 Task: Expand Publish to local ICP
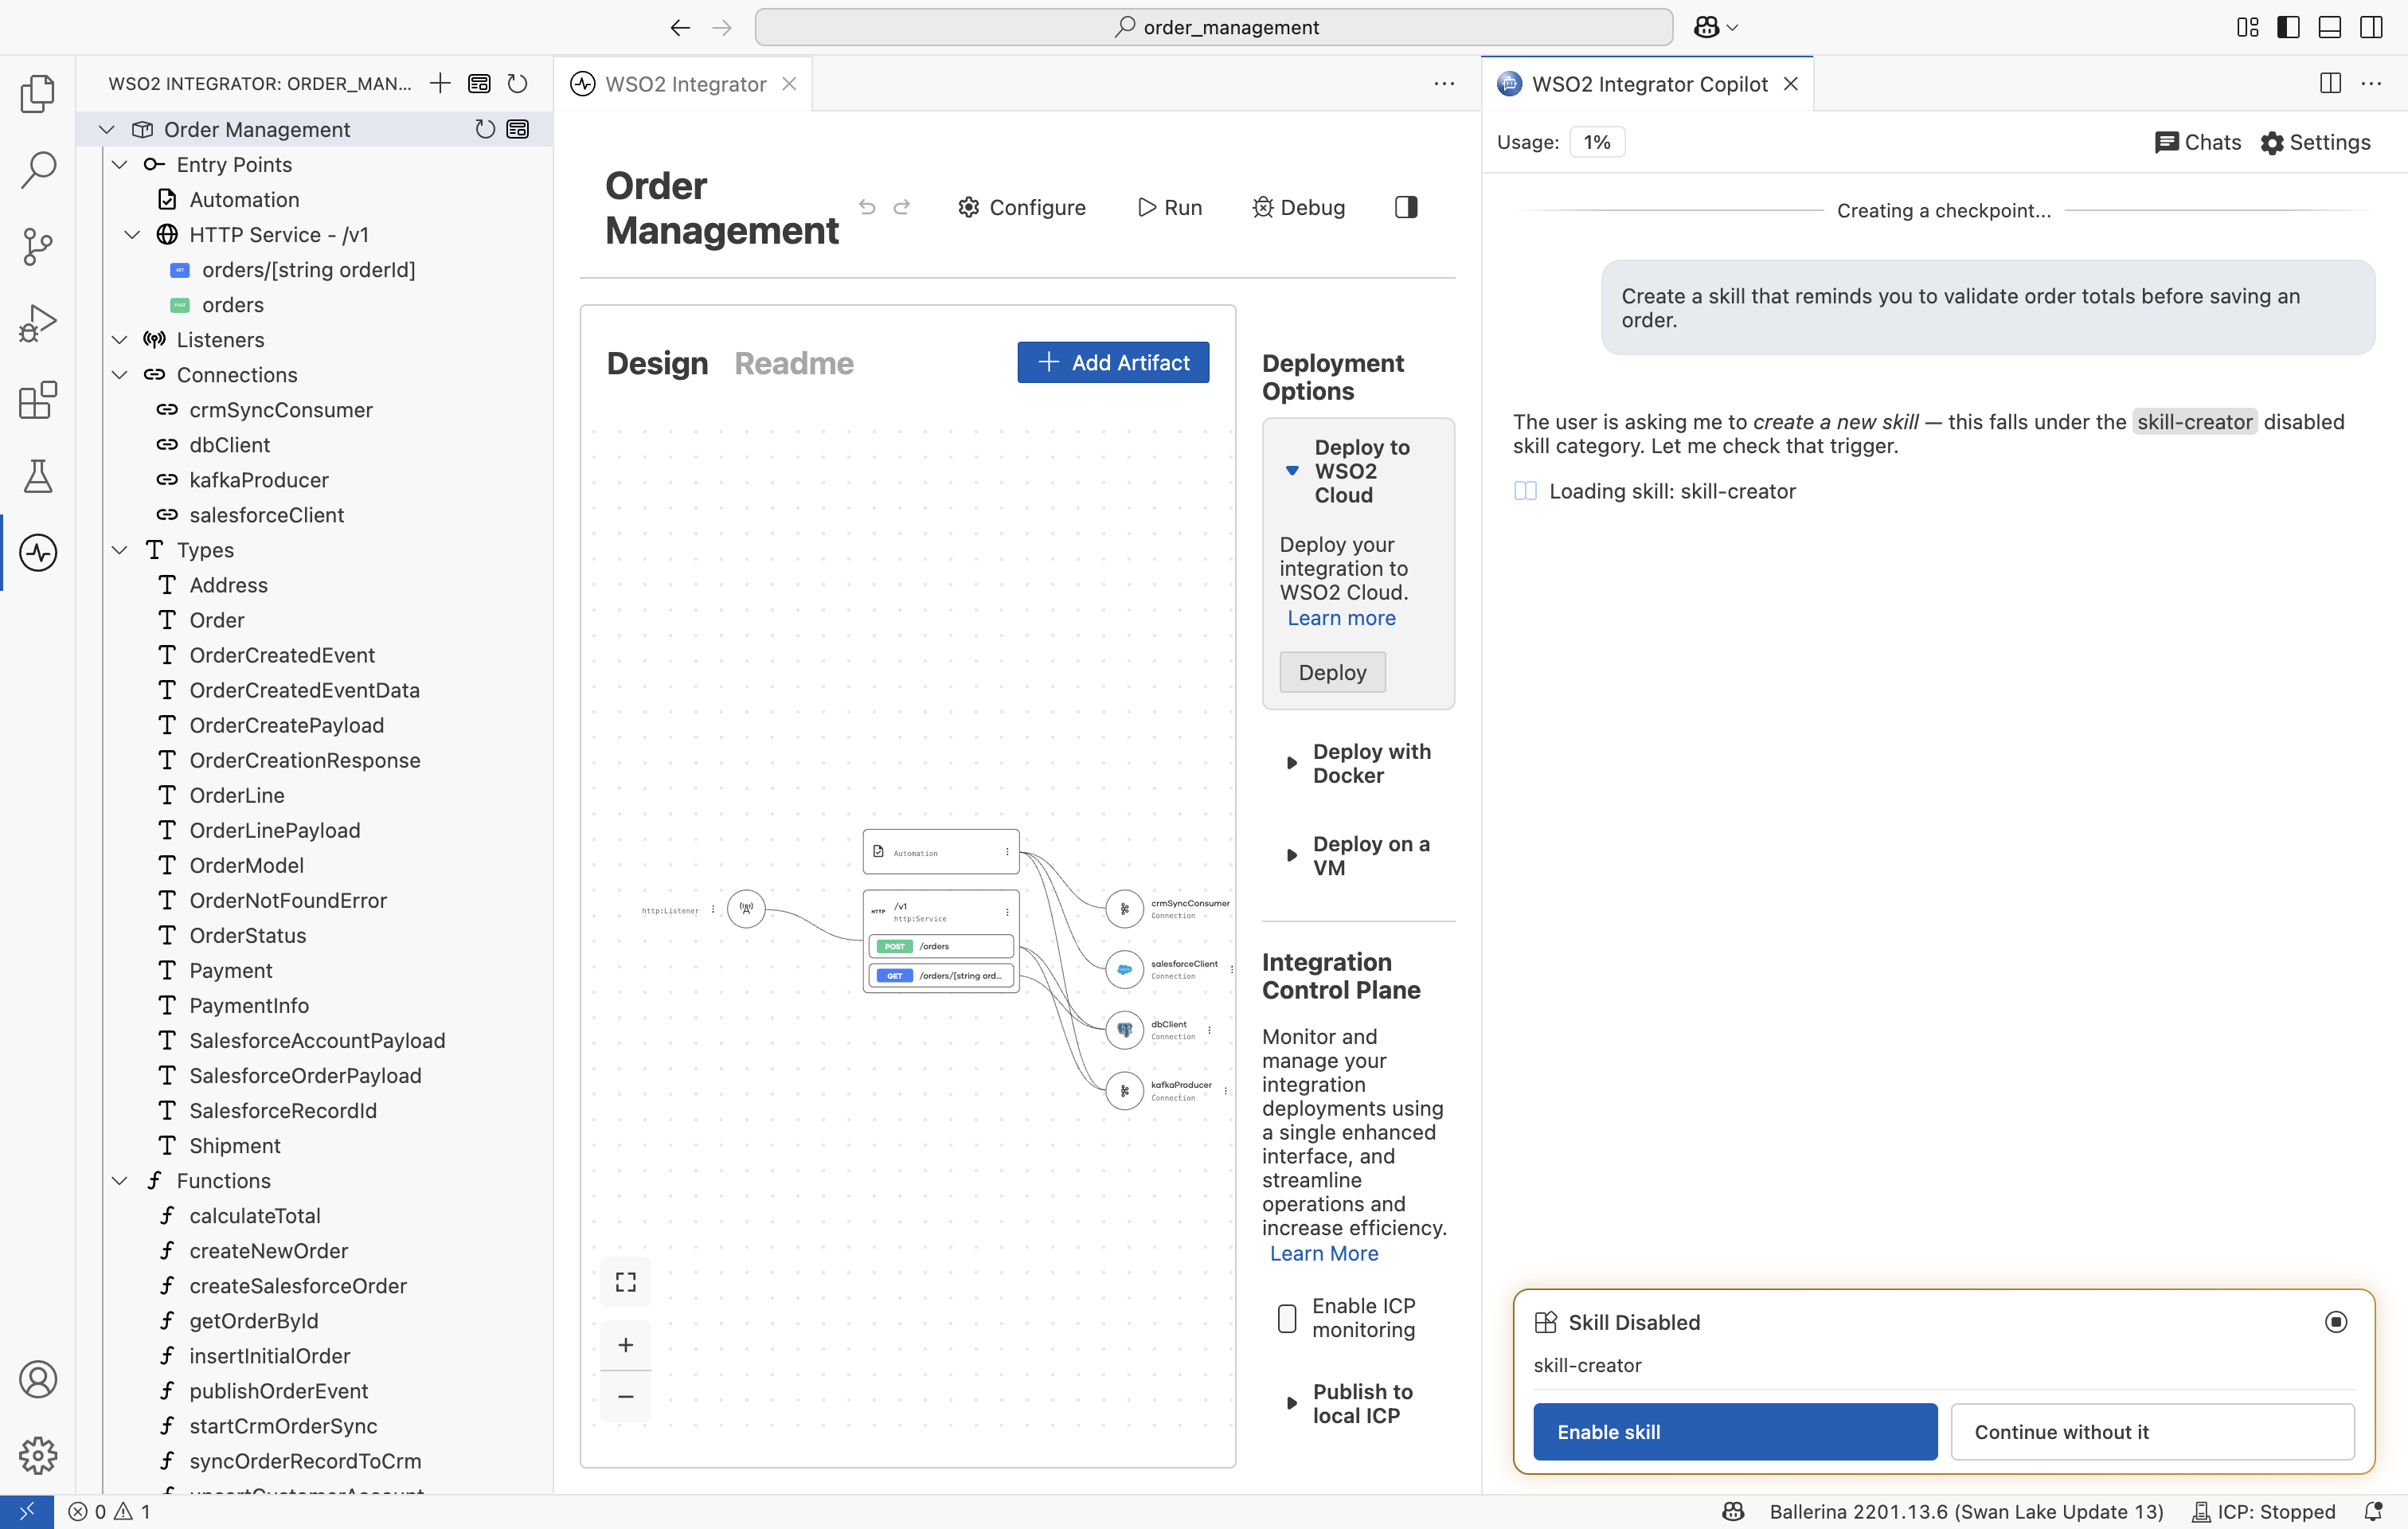pyautogui.click(x=1292, y=1403)
